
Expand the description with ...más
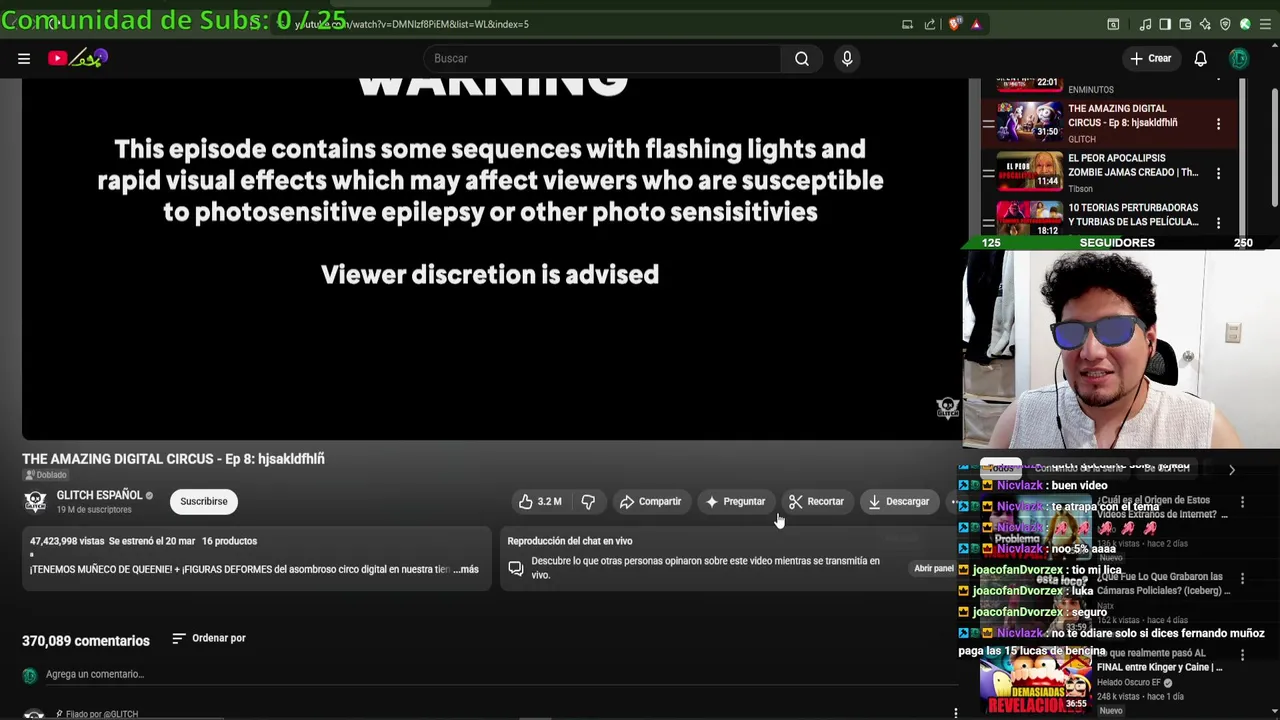(x=466, y=569)
